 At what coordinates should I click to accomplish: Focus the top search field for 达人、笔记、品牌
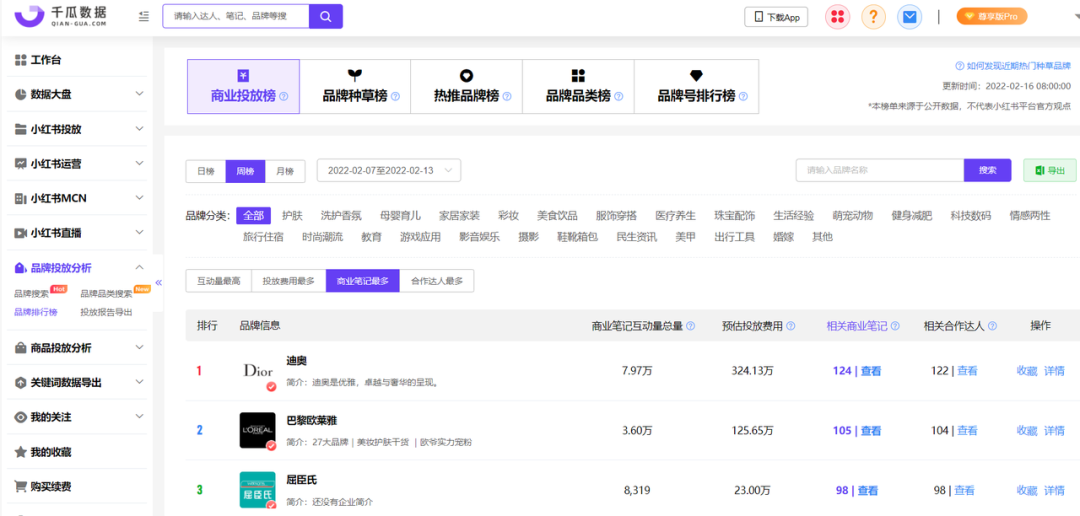[x=236, y=17]
